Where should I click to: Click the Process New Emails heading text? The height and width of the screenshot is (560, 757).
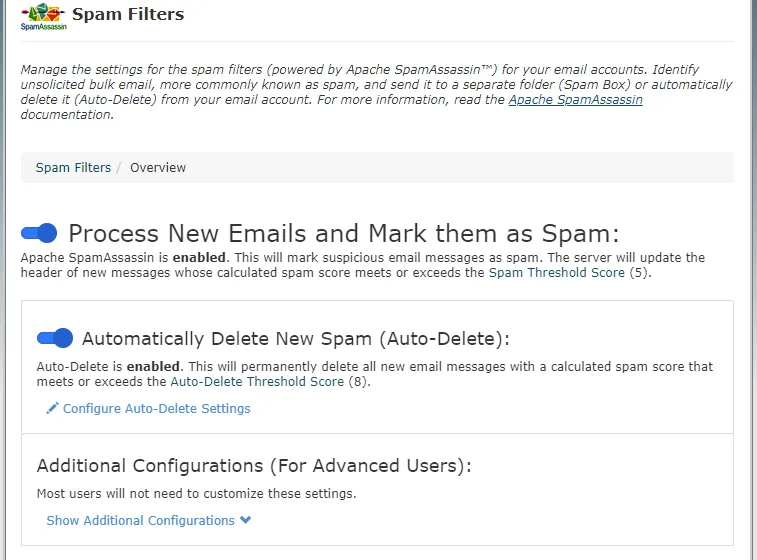click(x=344, y=234)
